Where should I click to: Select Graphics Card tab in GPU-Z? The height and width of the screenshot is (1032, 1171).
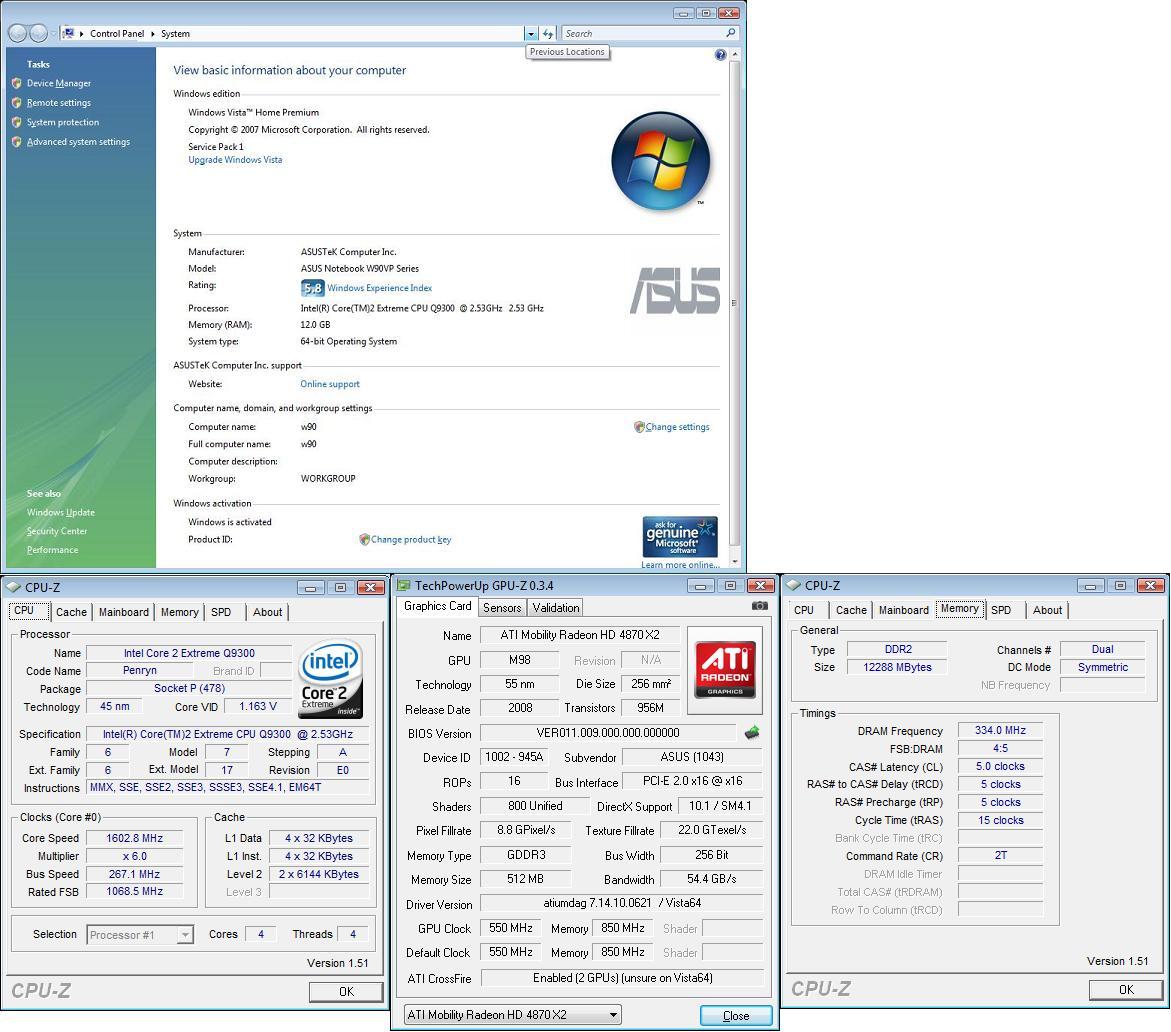pyautogui.click(x=438, y=606)
